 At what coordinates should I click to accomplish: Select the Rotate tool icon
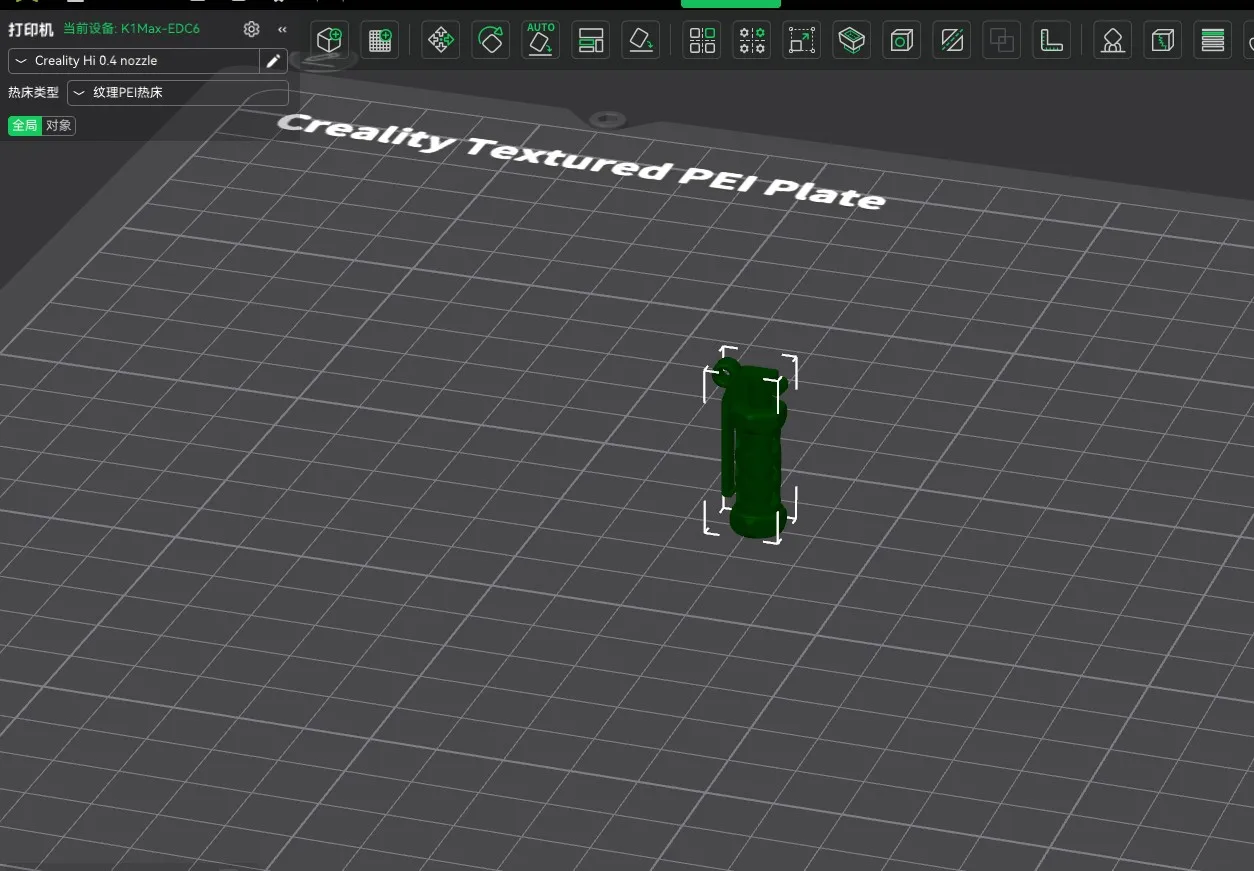pos(490,40)
